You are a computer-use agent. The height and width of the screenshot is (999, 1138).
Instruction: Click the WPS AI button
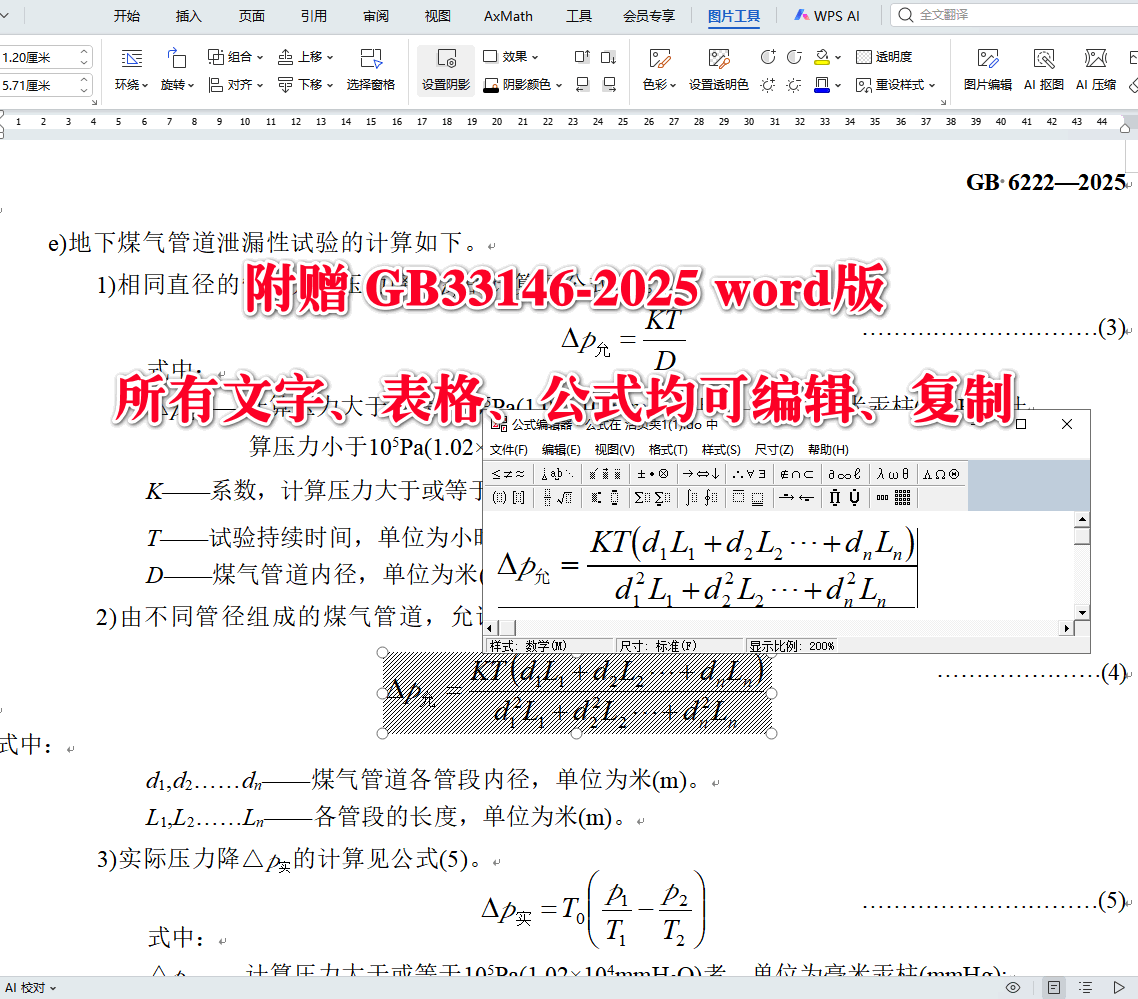pos(826,15)
